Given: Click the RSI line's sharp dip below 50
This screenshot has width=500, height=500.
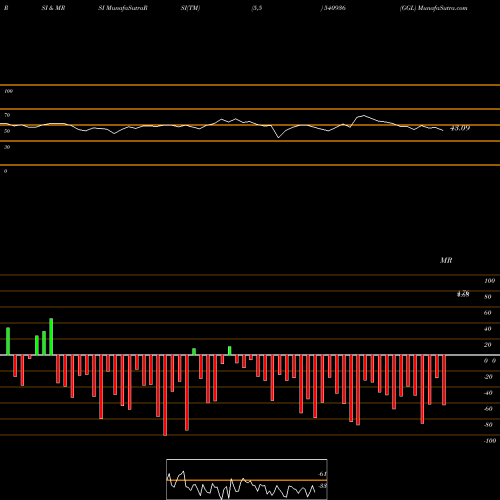Looking at the screenshot, I should click(279, 137).
